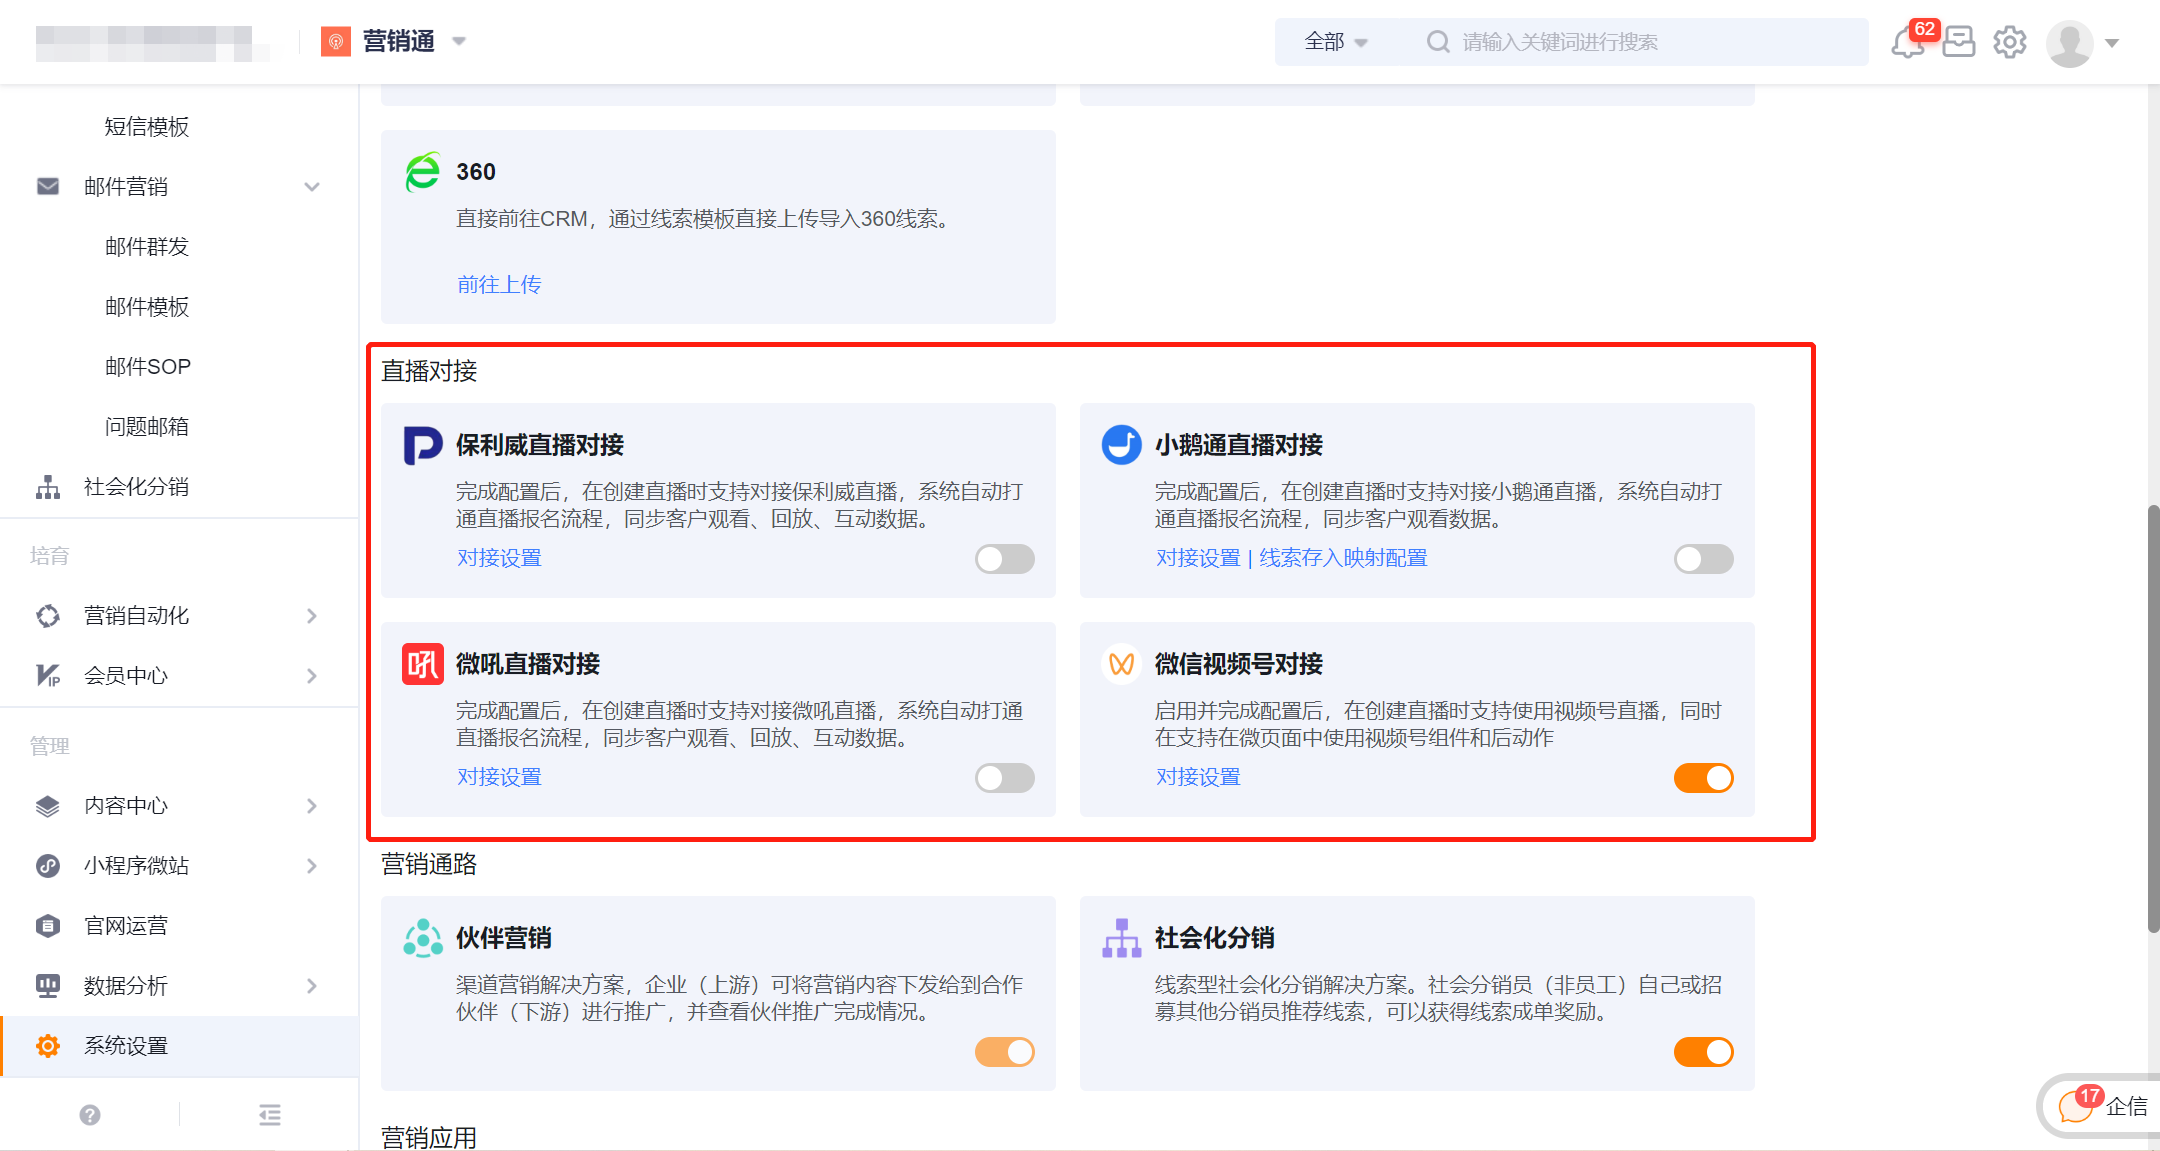Click the 小鹅通 logo icon
This screenshot has width=2160, height=1151.
point(1122,444)
